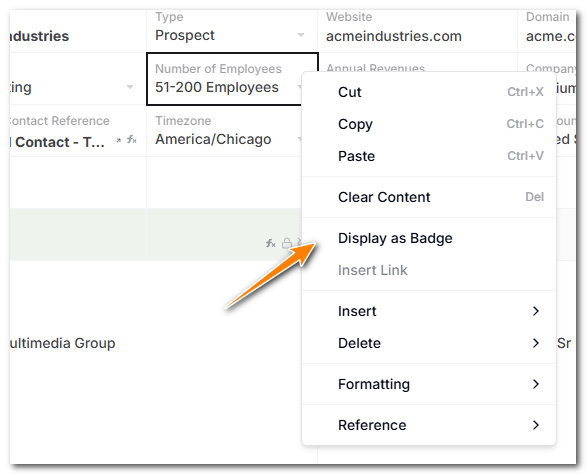This screenshot has width=587, height=475.
Task: Click the lock icon in highlighted row
Action: pyautogui.click(x=287, y=243)
